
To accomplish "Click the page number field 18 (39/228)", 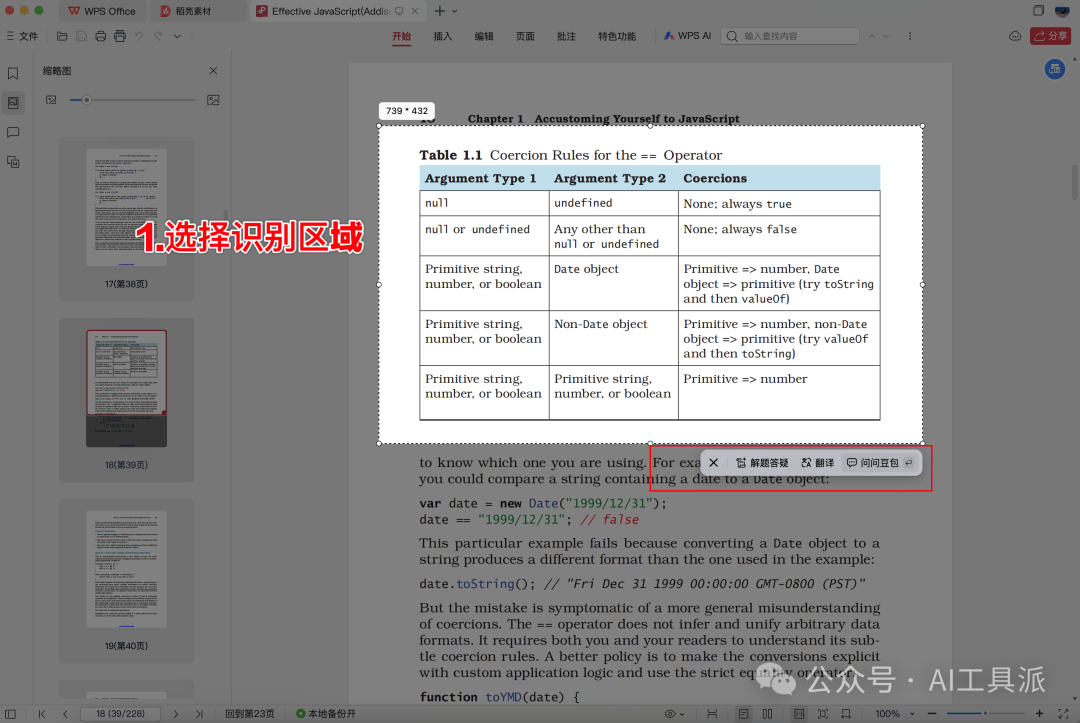I will [x=121, y=713].
